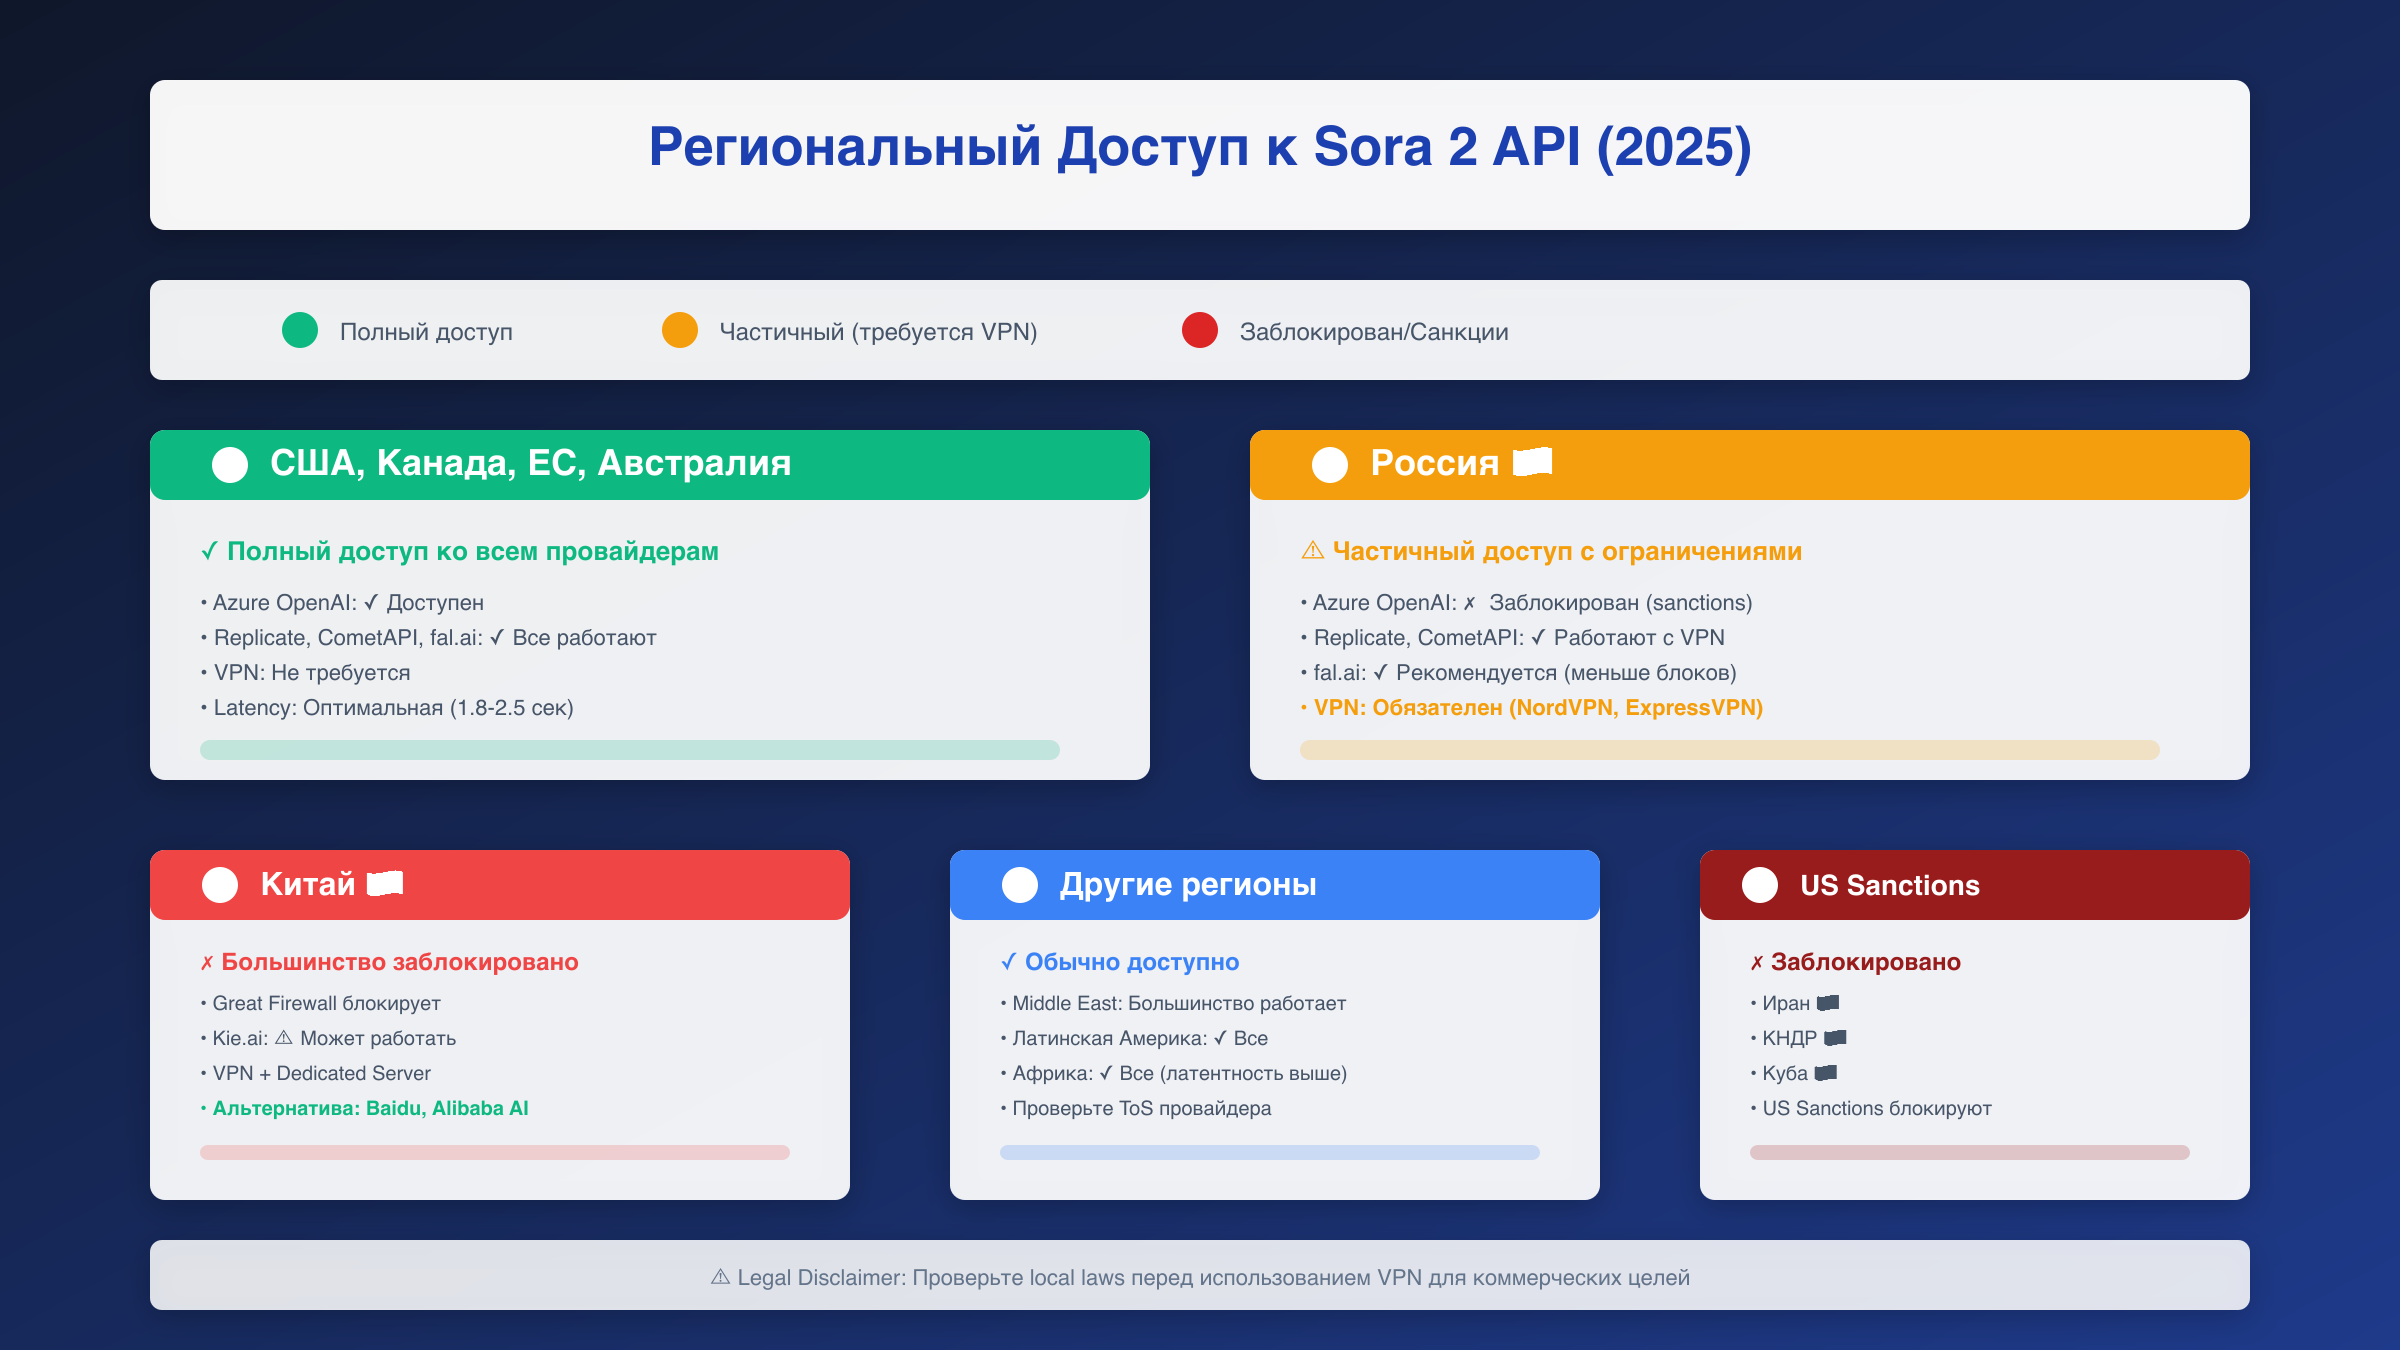Click the white circle in US Sanctions header
2400x1350 pixels.
point(1760,885)
